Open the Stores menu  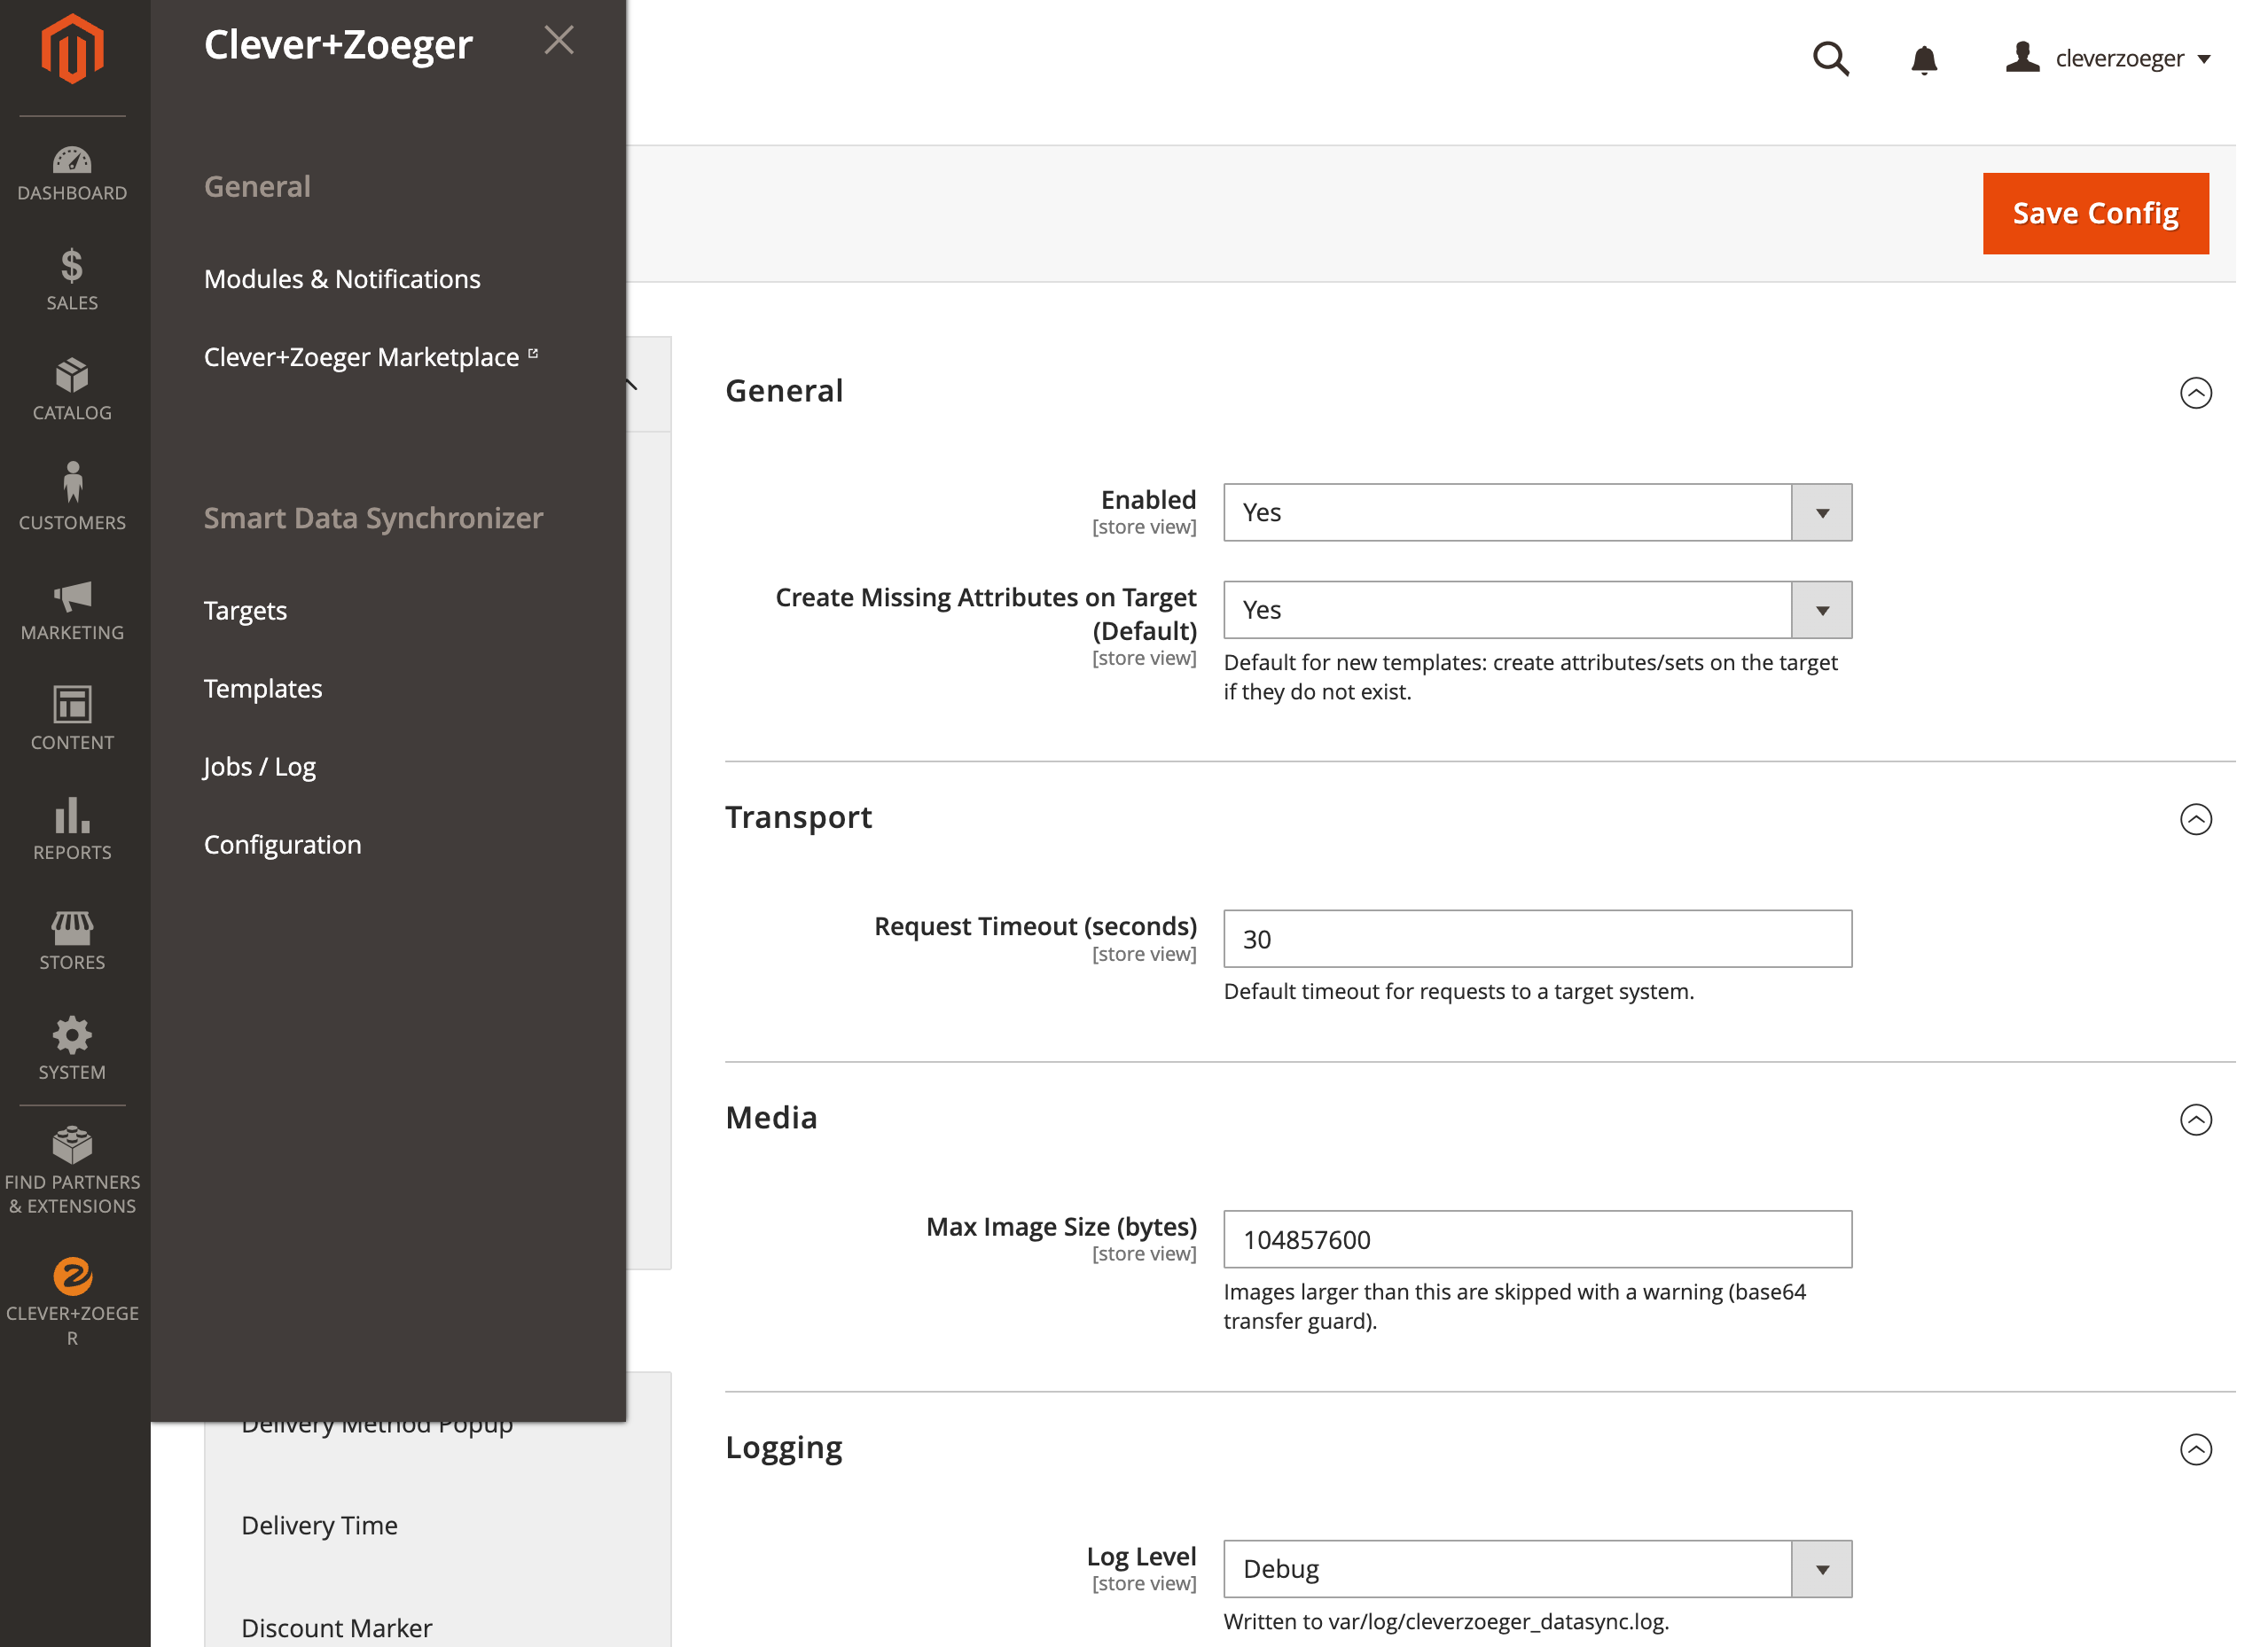click(72, 940)
